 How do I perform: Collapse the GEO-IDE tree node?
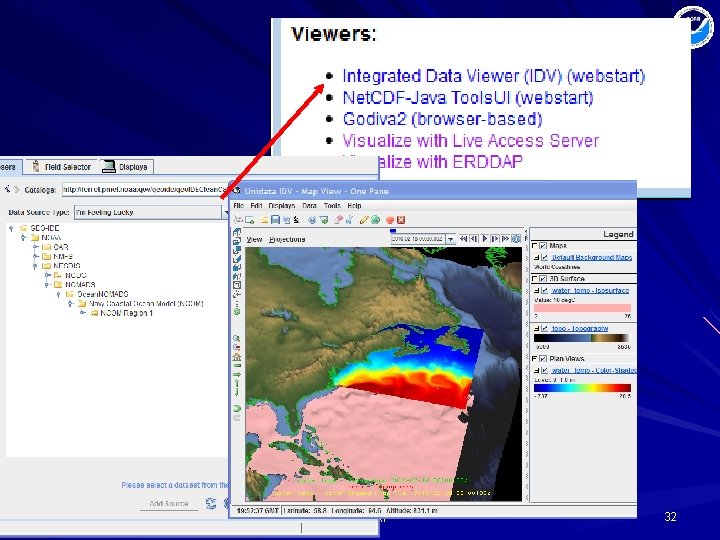point(11,228)
